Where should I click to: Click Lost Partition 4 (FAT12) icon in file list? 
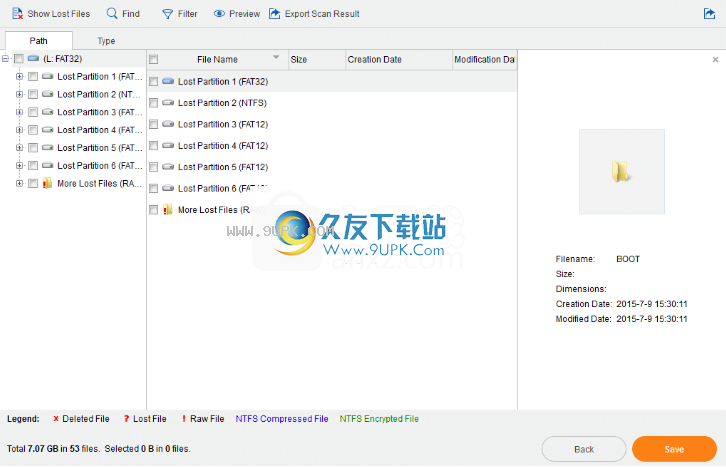pos(168,145)
